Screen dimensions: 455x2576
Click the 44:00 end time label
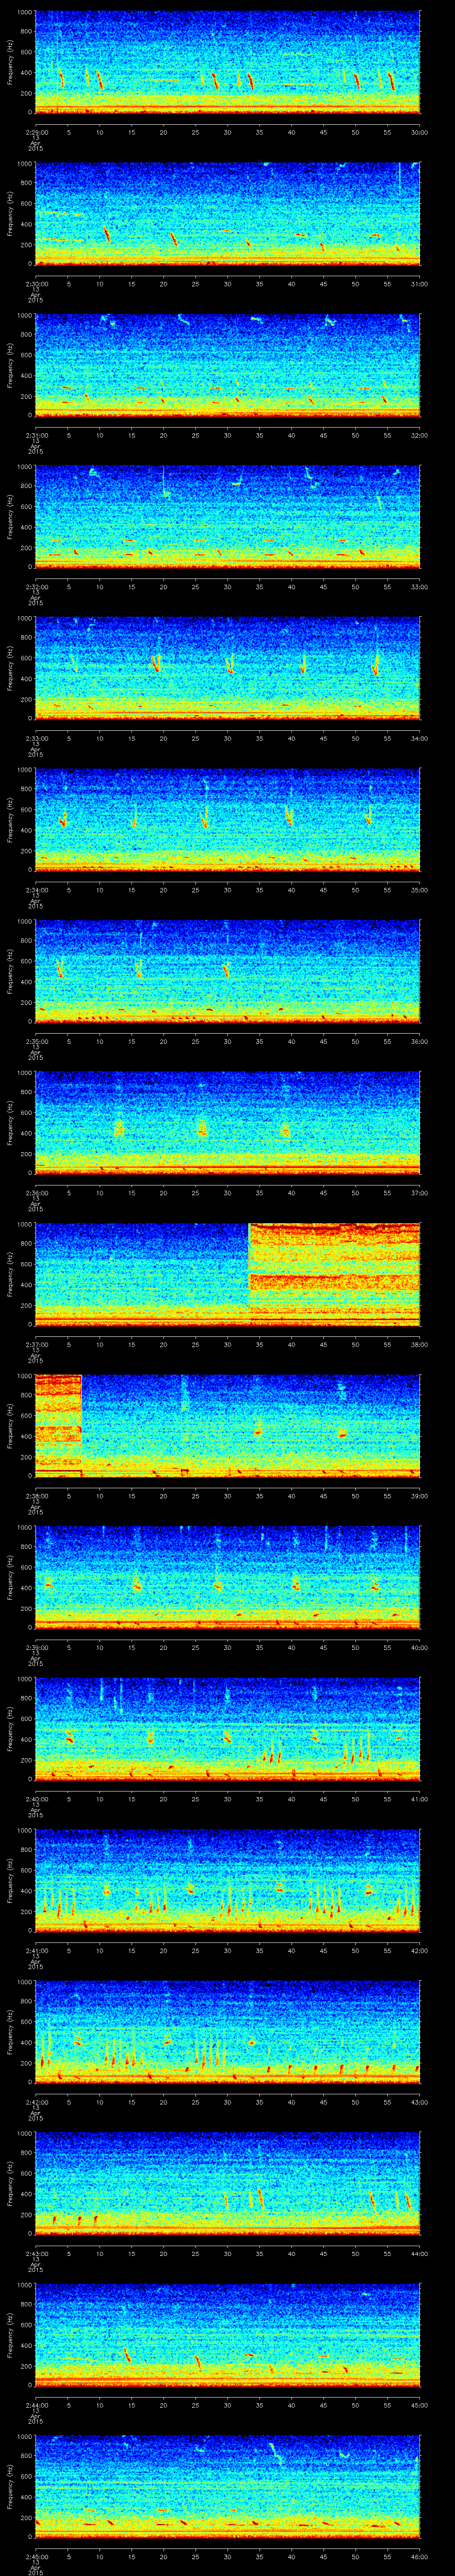[419, 2254]
